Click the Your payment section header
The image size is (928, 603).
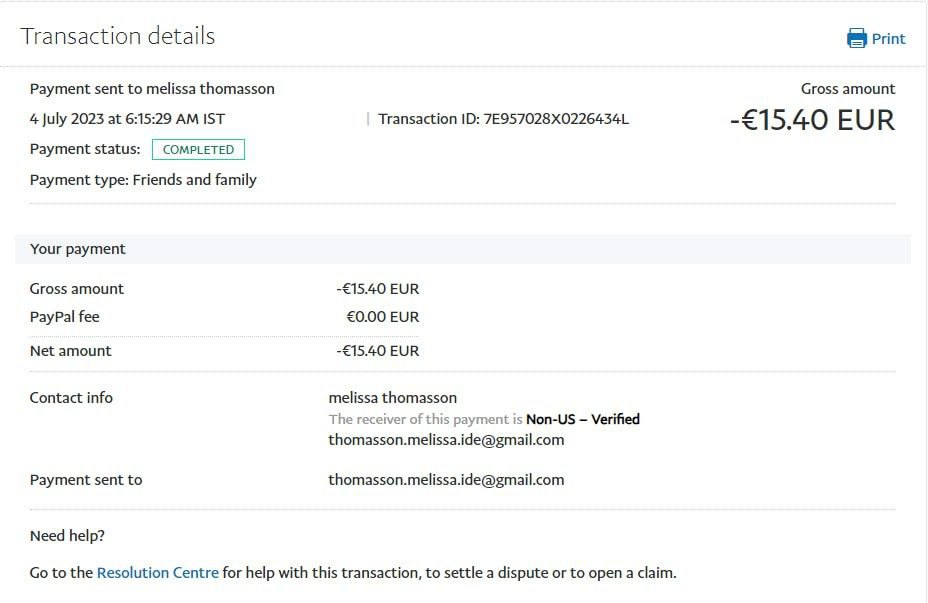[463, 249]
